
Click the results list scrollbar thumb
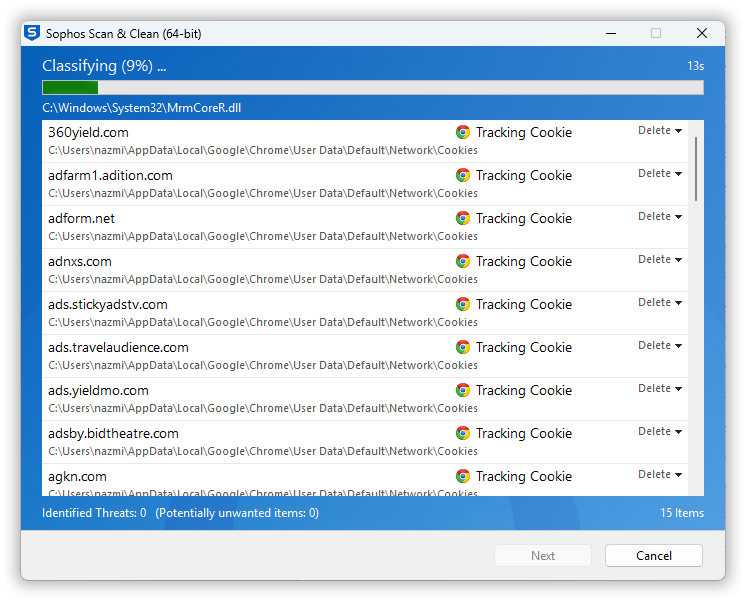(696, 169)
